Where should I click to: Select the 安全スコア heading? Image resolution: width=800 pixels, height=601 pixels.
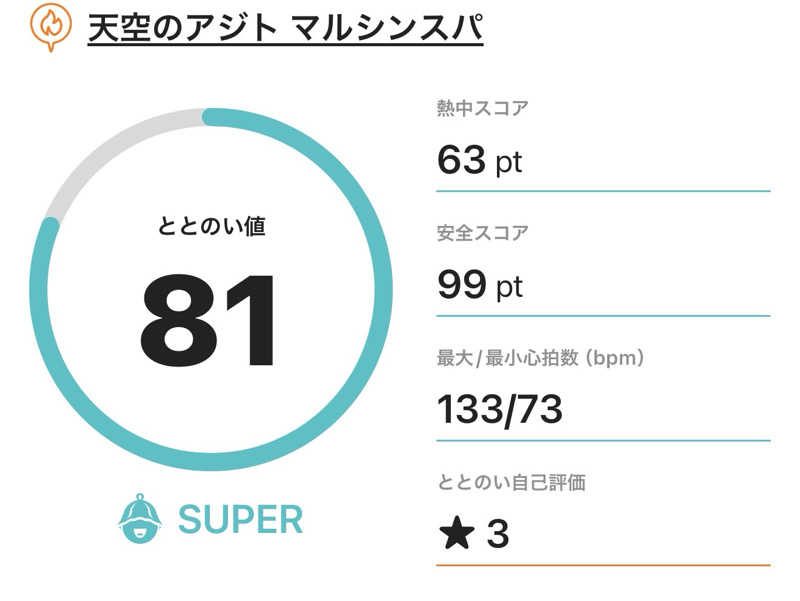click(x=483, y=234)
